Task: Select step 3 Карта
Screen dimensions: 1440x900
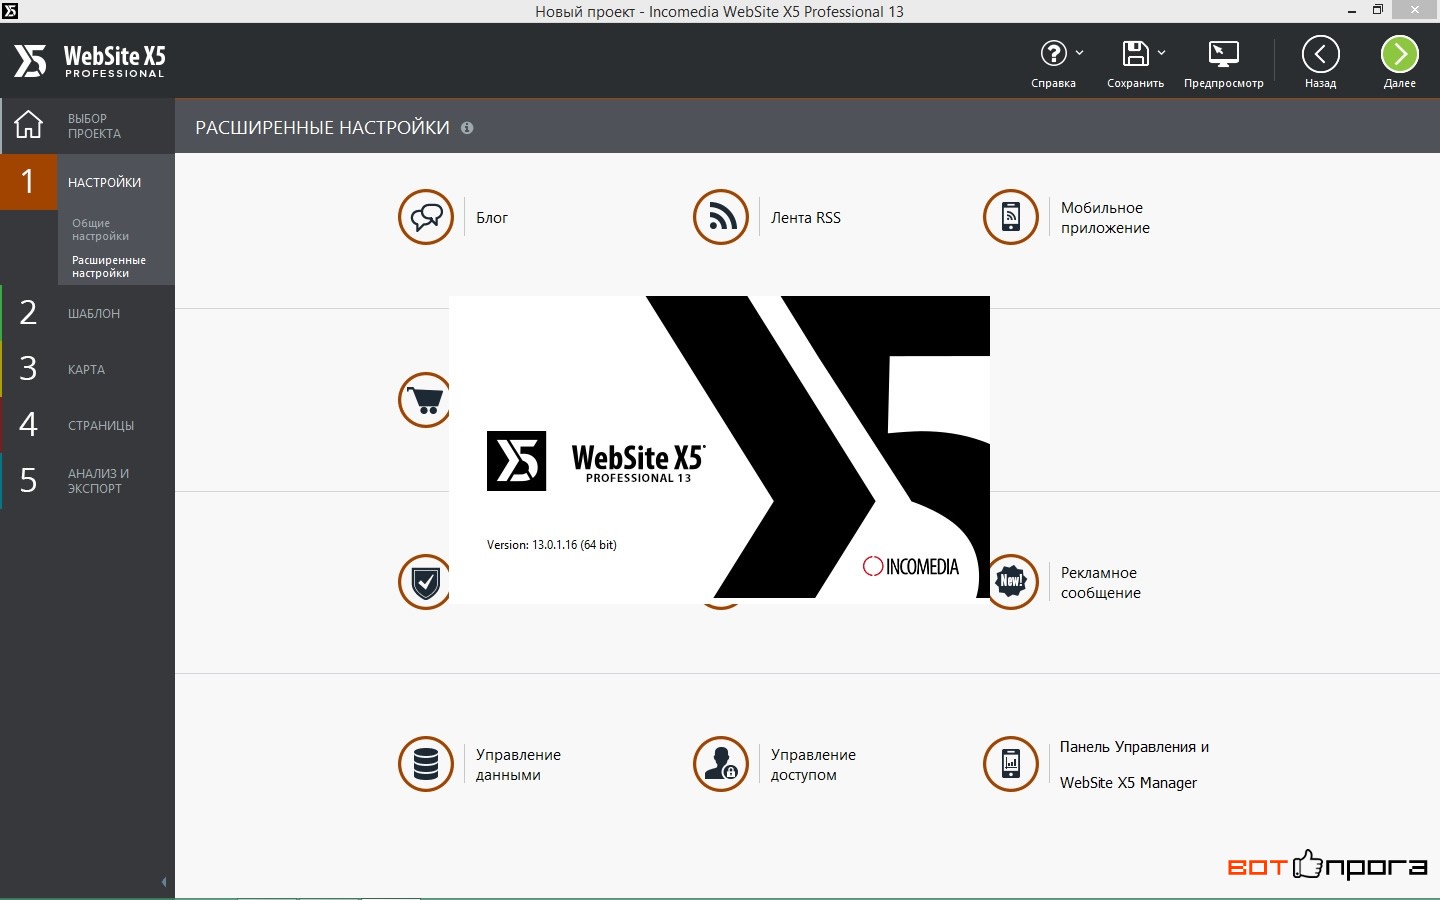Action: click(87, 369)
